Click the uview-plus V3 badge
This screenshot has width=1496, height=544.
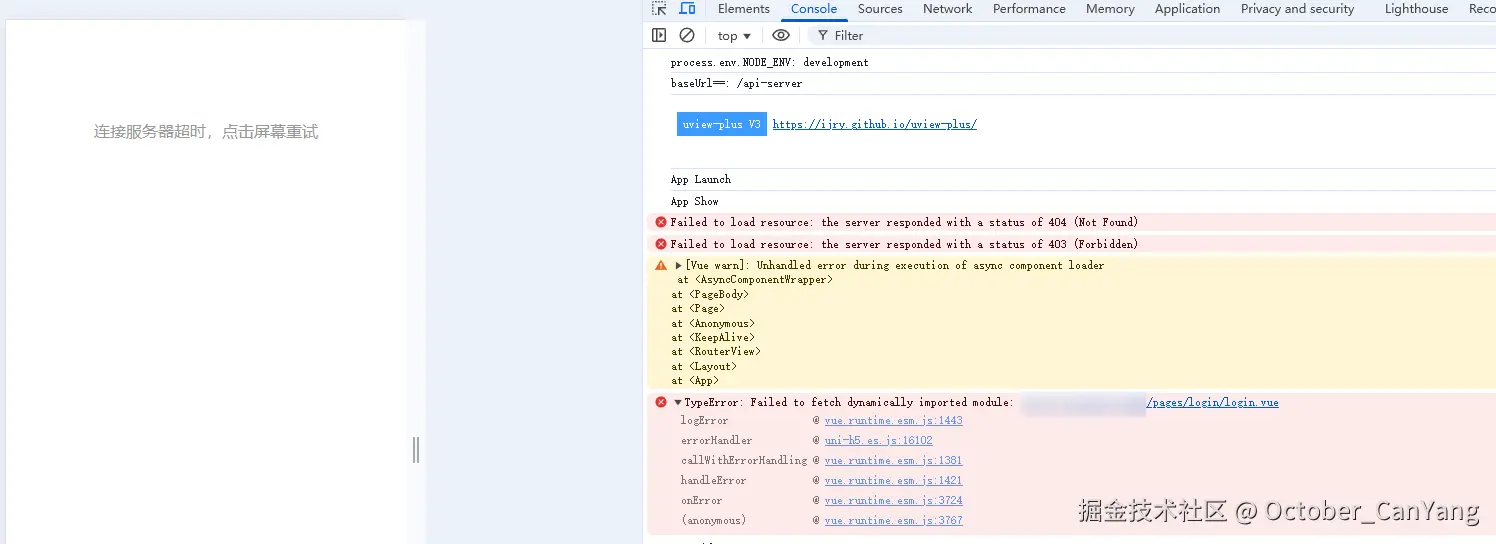click(x=722, y=125)
